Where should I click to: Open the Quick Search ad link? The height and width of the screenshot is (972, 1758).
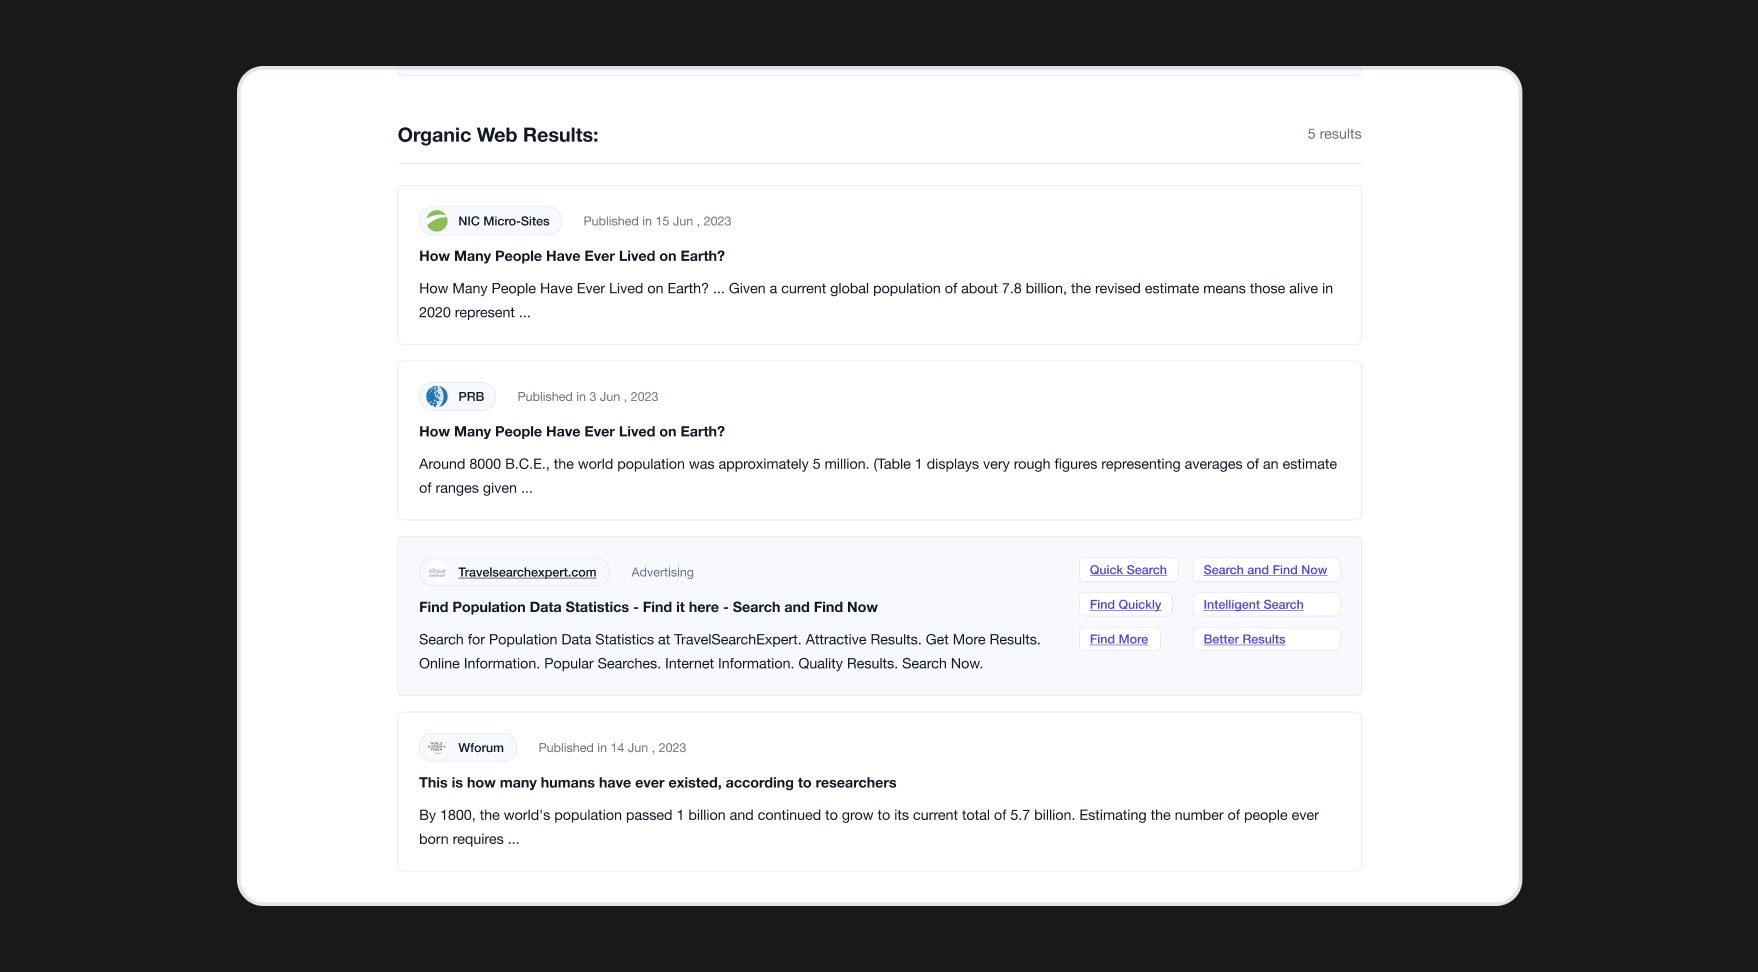pyautogui.click(x=1128, y=570)
